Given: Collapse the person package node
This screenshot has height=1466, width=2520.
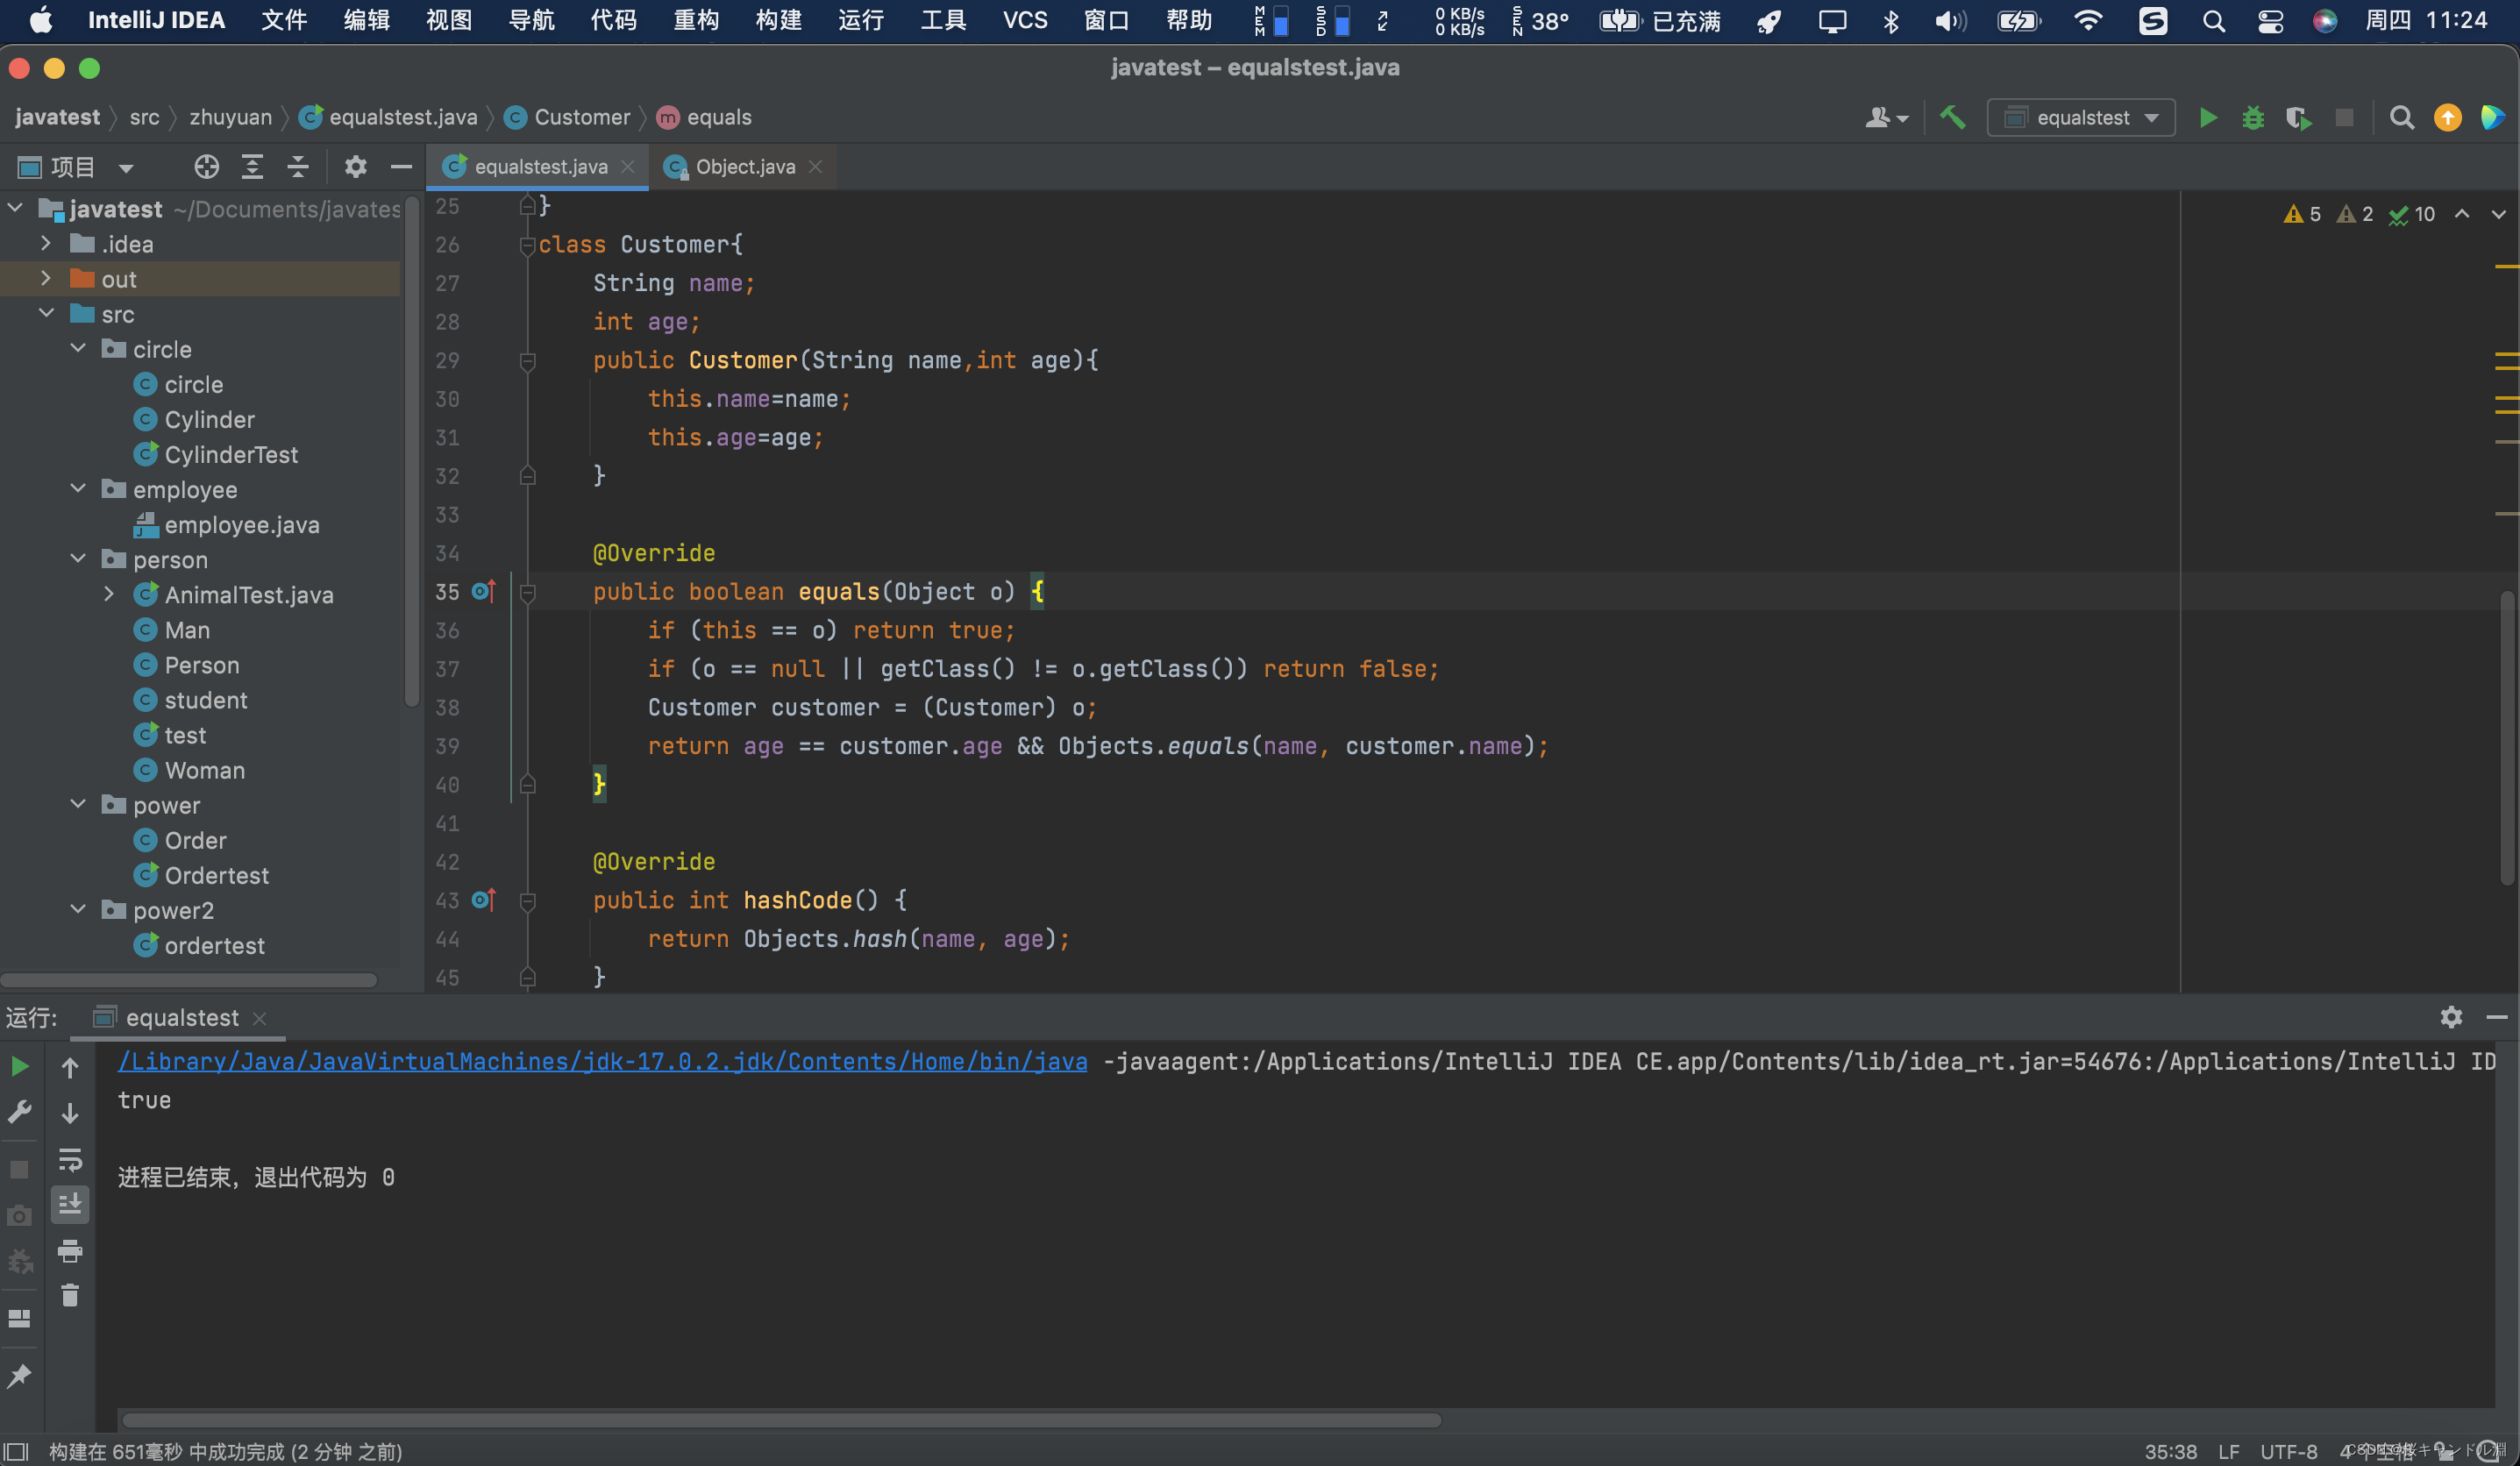Looking at the screenshot, I should [78, 559].
